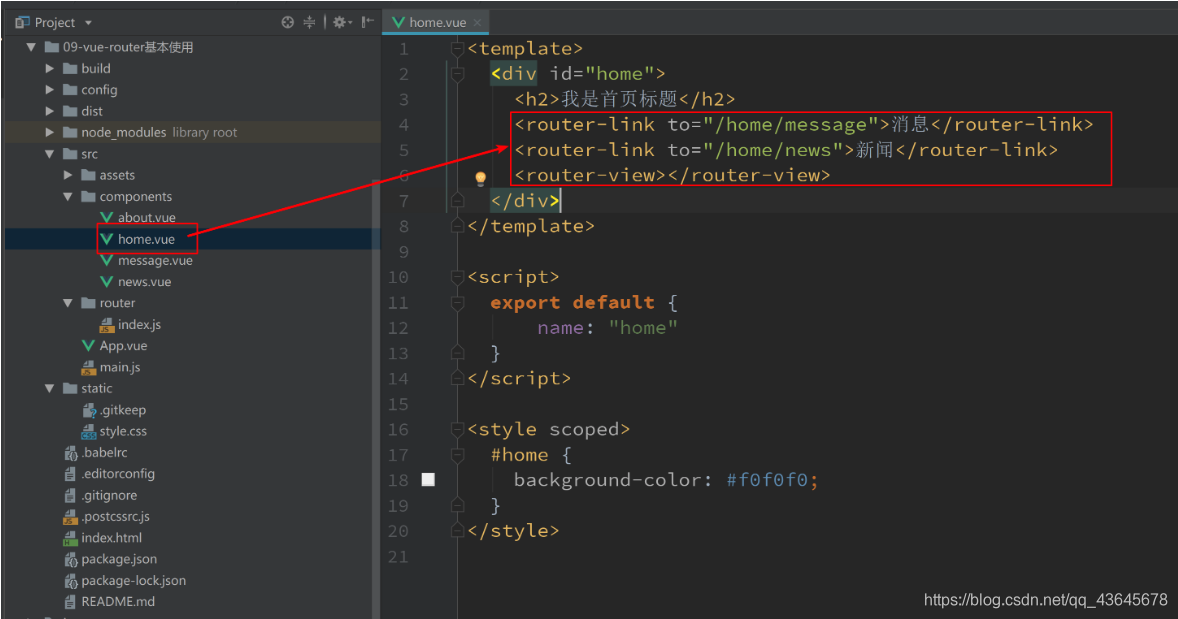Click the JS file icon beside .postcssrc.js
Viewport: 1178px width, 619px height.
[x=70, y=517]
